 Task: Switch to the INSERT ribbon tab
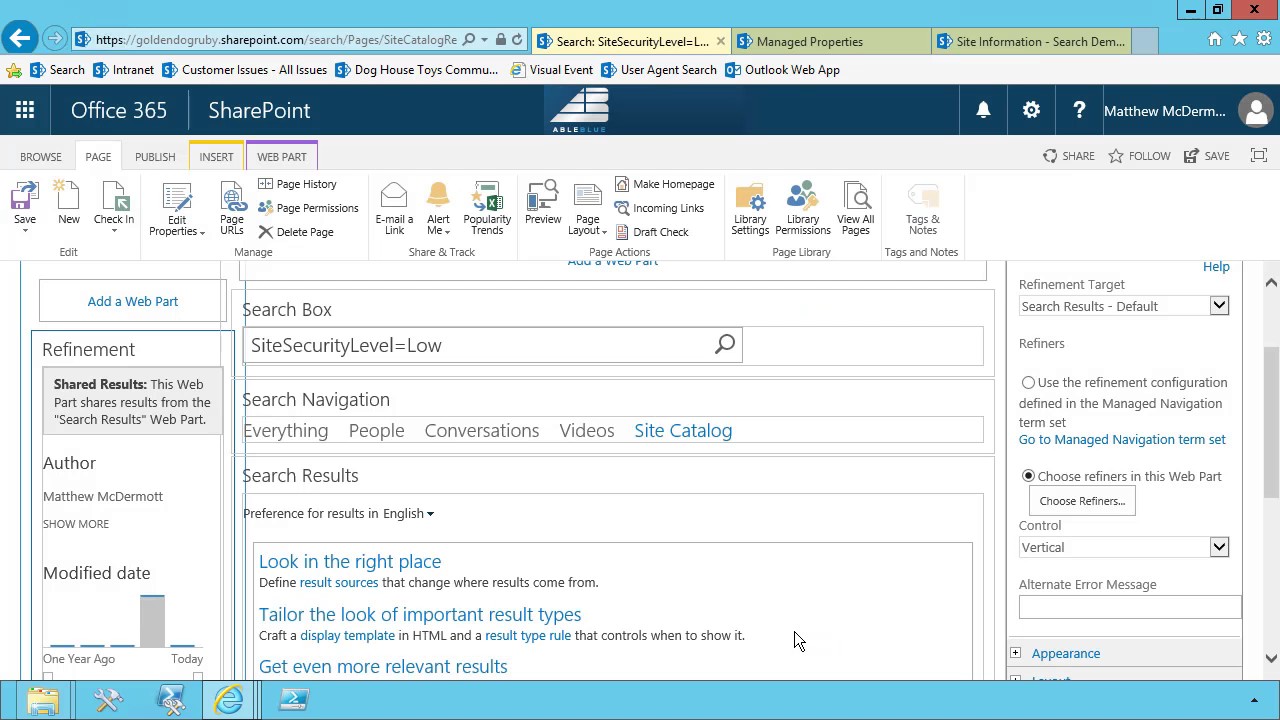click(216, 157)
